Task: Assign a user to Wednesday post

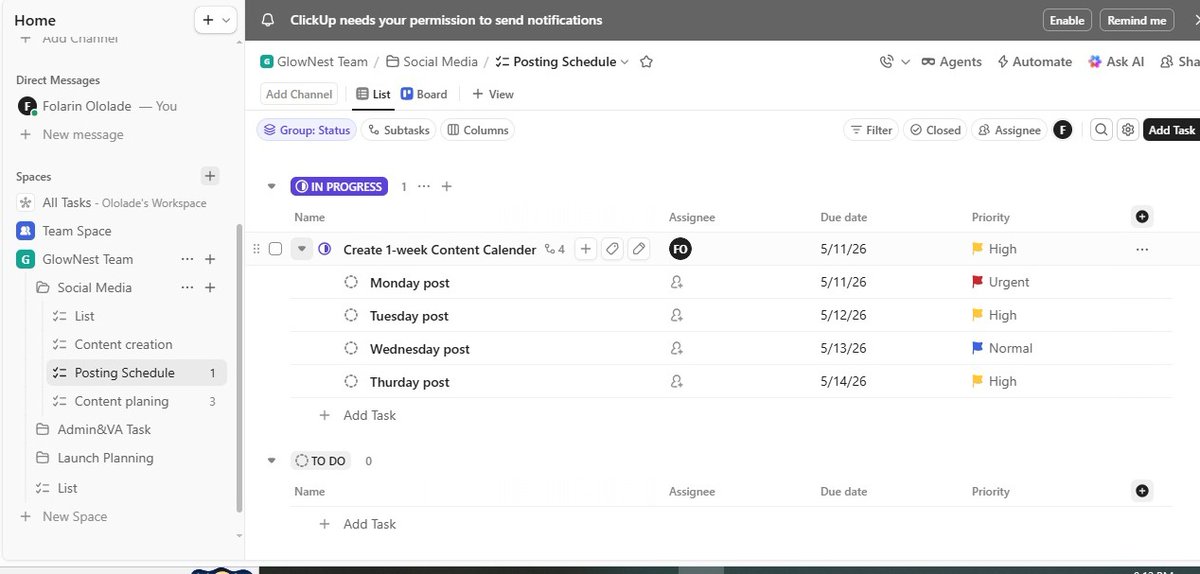Action: click(677, 349)
